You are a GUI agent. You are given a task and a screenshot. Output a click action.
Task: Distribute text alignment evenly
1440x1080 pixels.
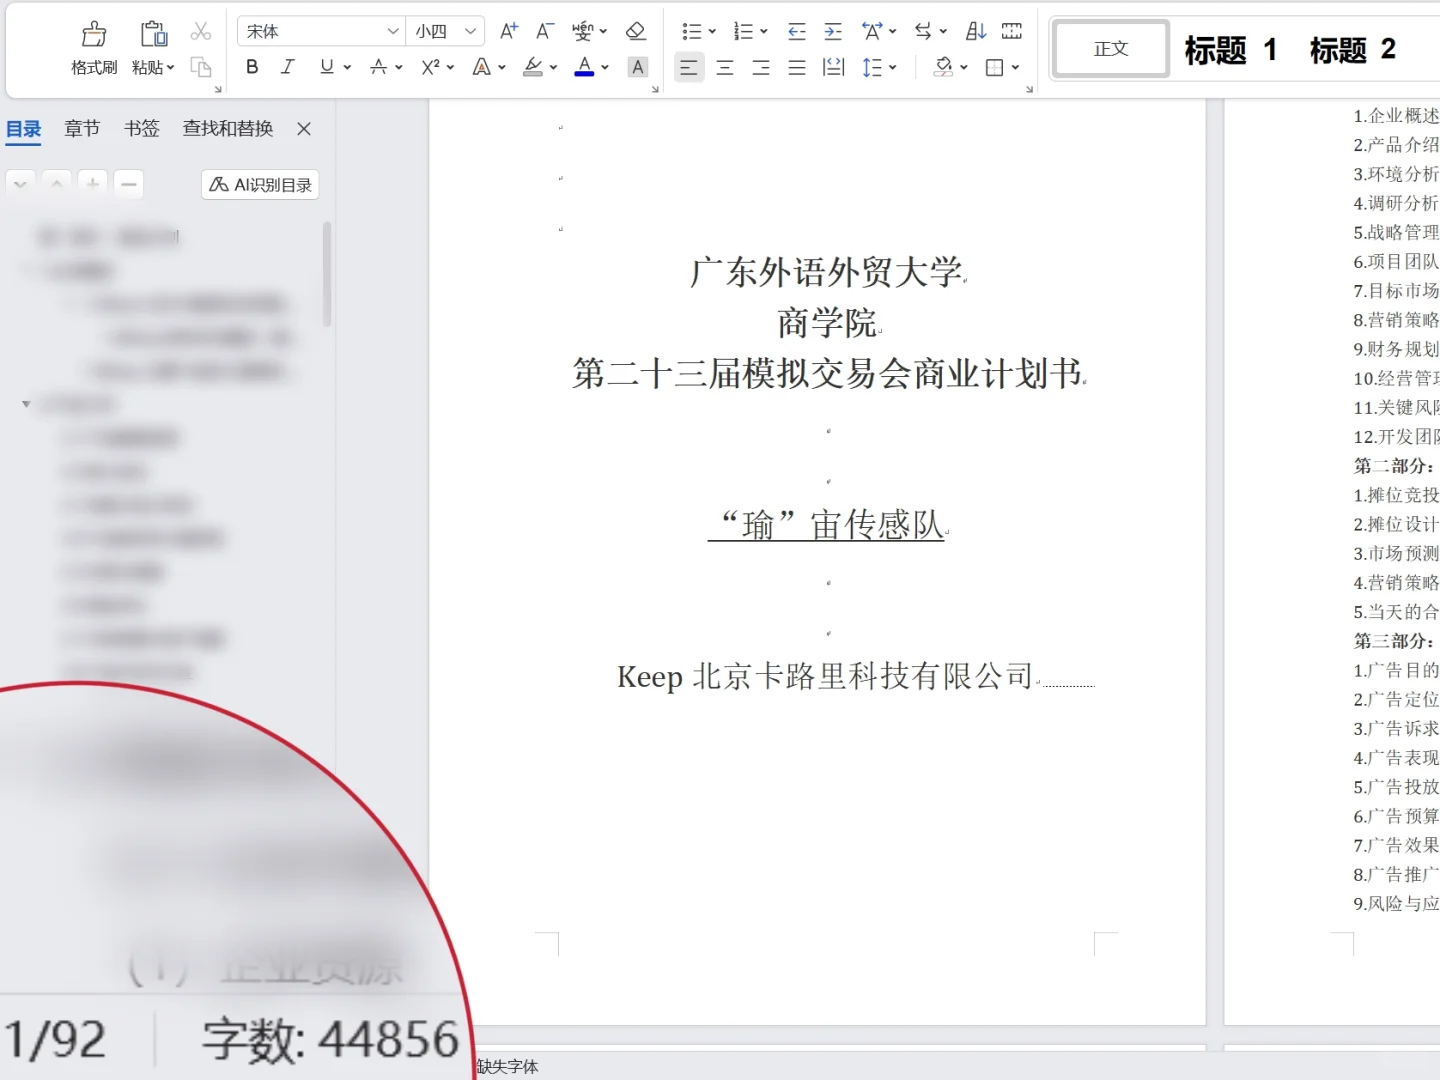[x=833, y=67]
